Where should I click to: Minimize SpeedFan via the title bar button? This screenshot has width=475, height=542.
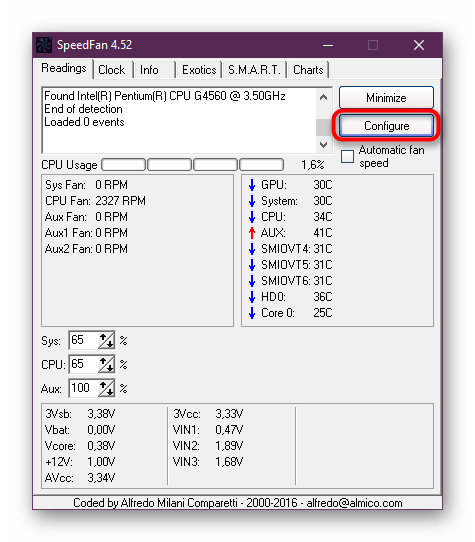coord(328,45)
